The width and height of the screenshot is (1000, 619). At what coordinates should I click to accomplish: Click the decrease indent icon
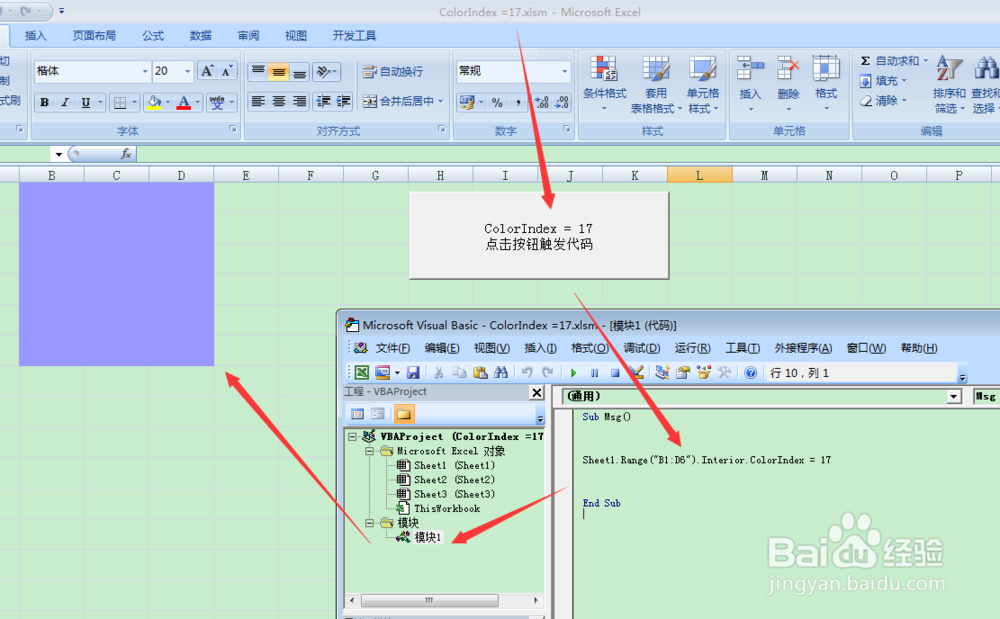tap(323, 101)
